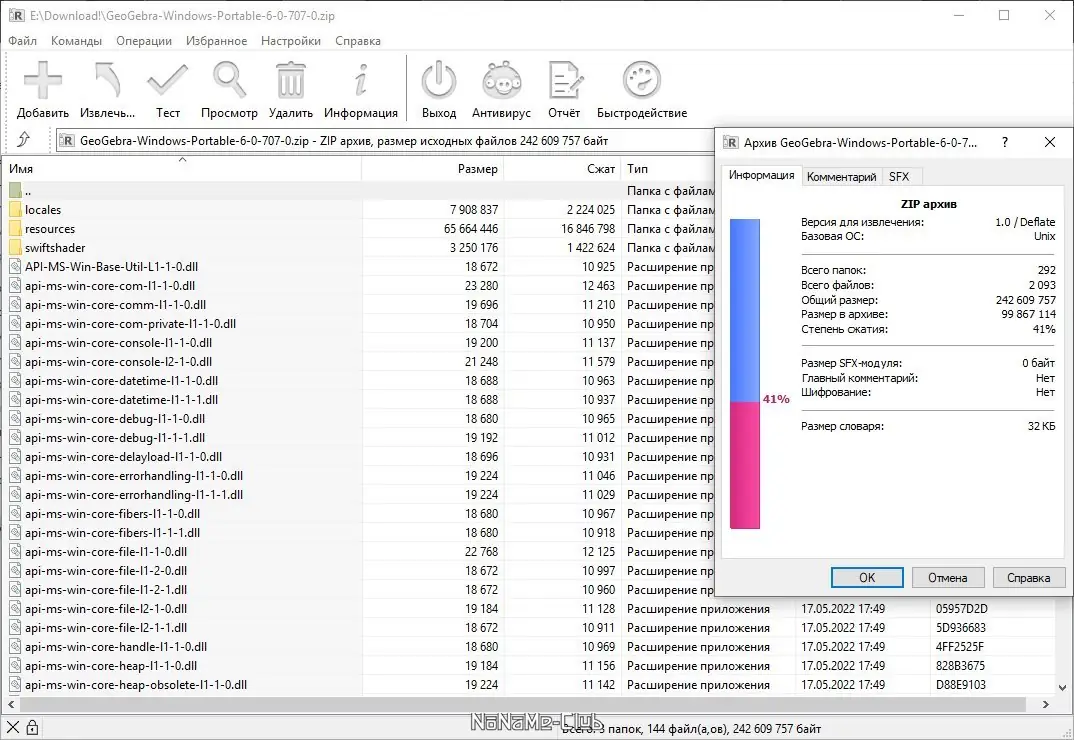The width and height of the screenshot is (1074, 740).
Task: Go up one folder level arrow
Action: [x=23, y=140]
